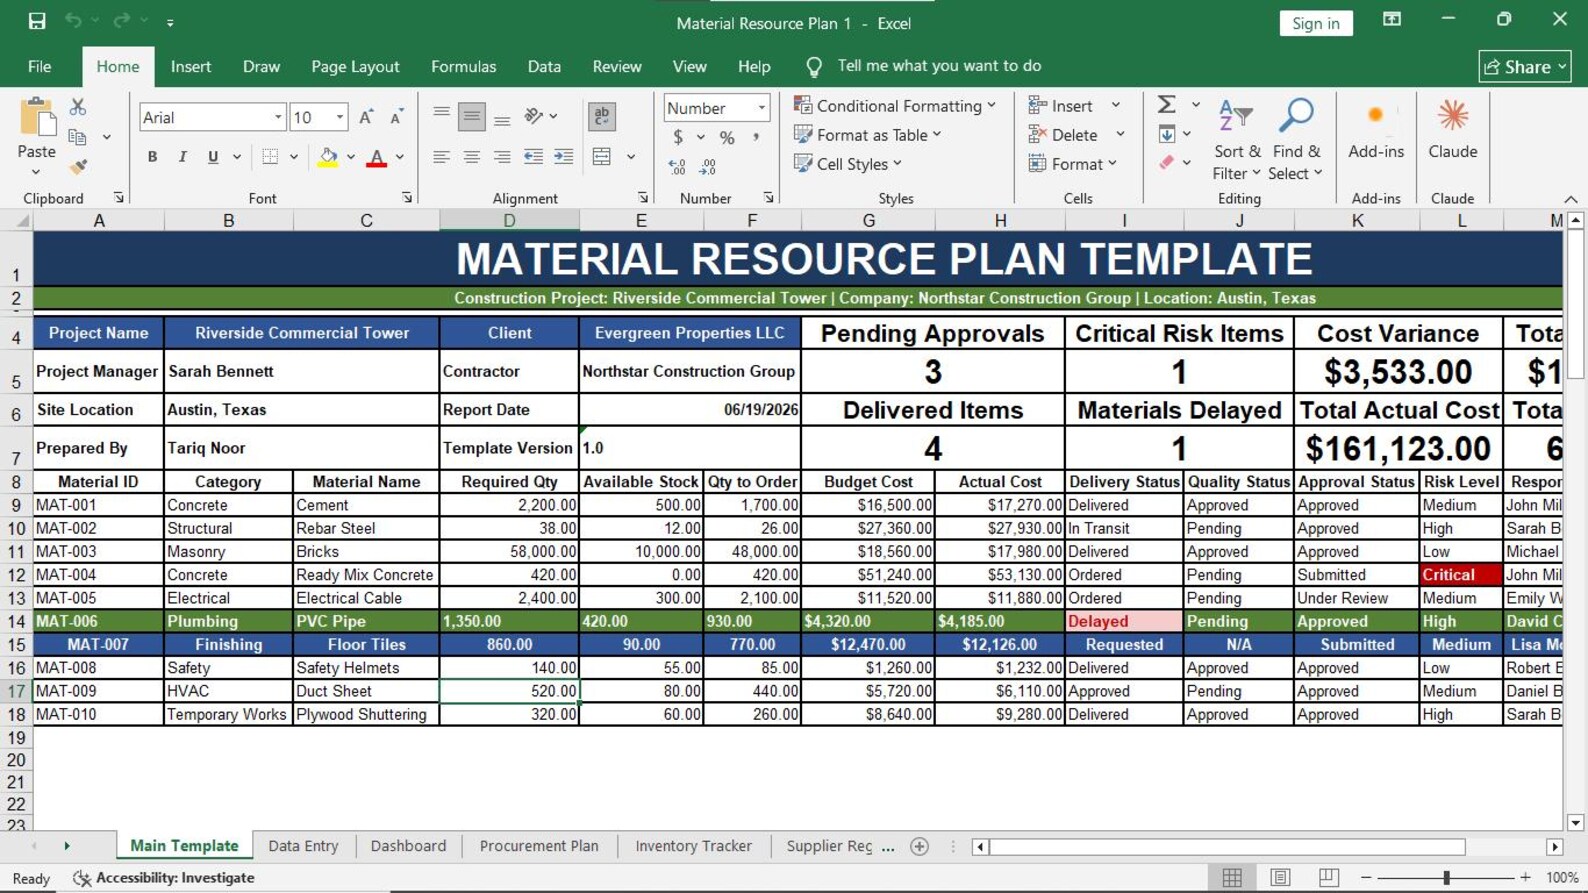Toggle Bold formatting
Screen dimensions: 1588x893
[x=152, y=157]
